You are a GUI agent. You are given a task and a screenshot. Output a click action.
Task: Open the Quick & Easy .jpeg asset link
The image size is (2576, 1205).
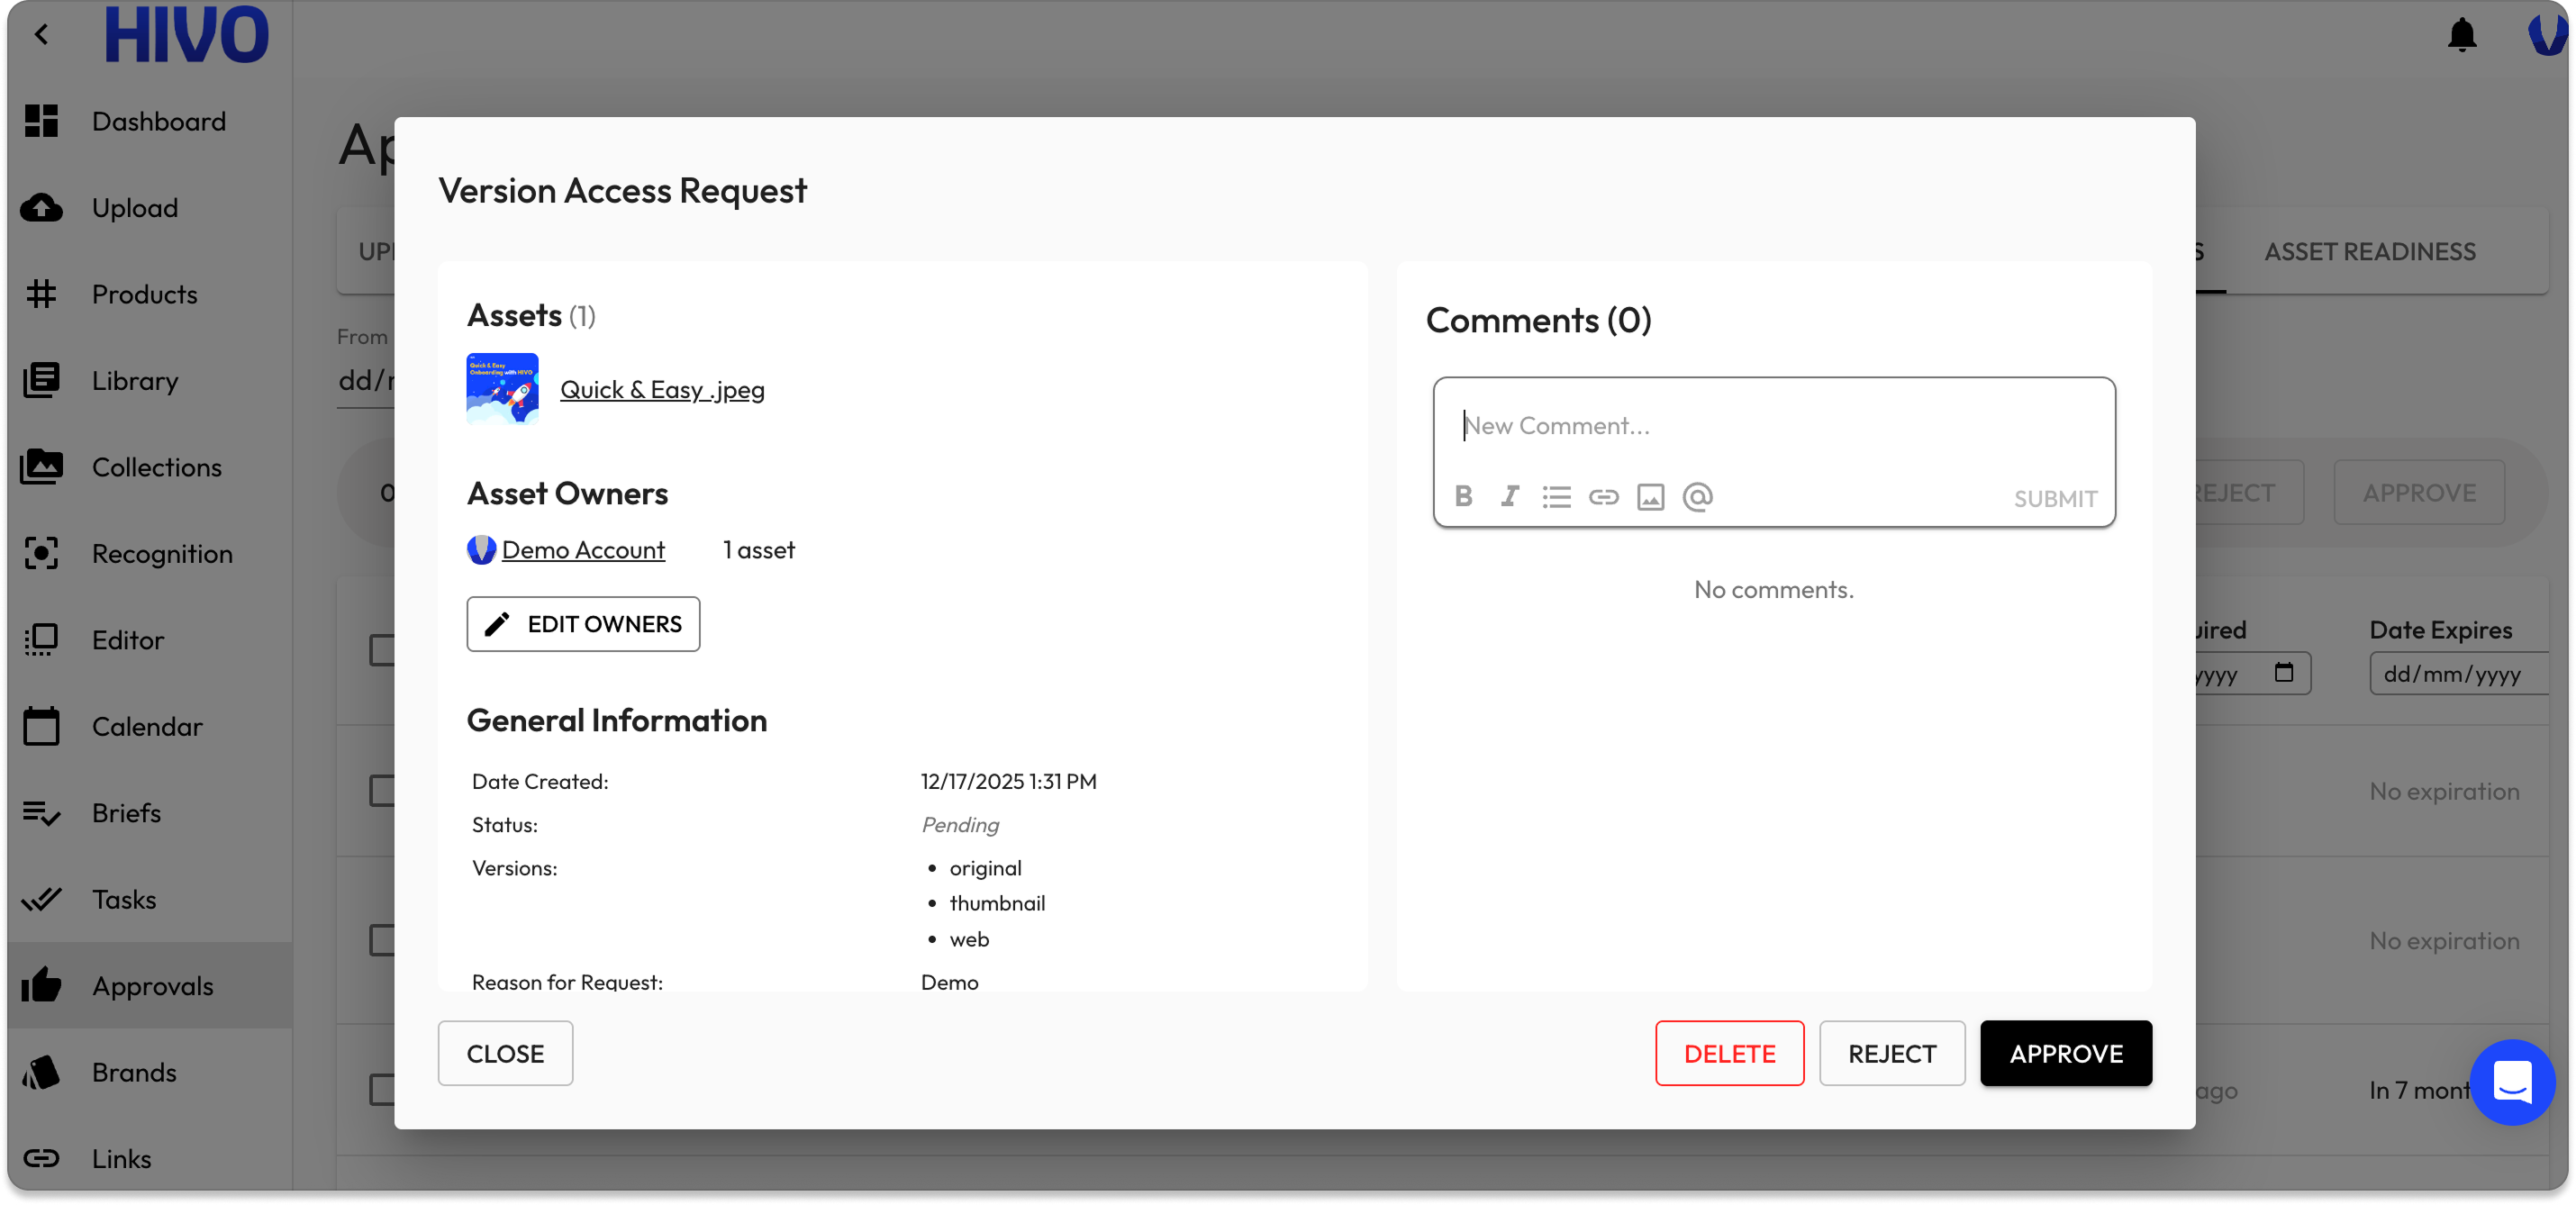point(662,389)
